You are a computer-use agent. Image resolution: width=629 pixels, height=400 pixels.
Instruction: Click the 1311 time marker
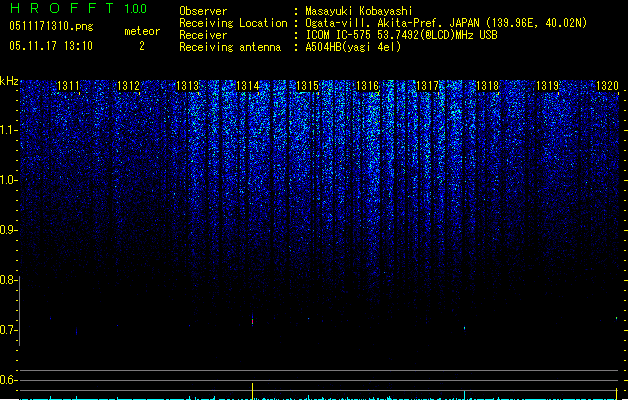(x=68, y=86)
